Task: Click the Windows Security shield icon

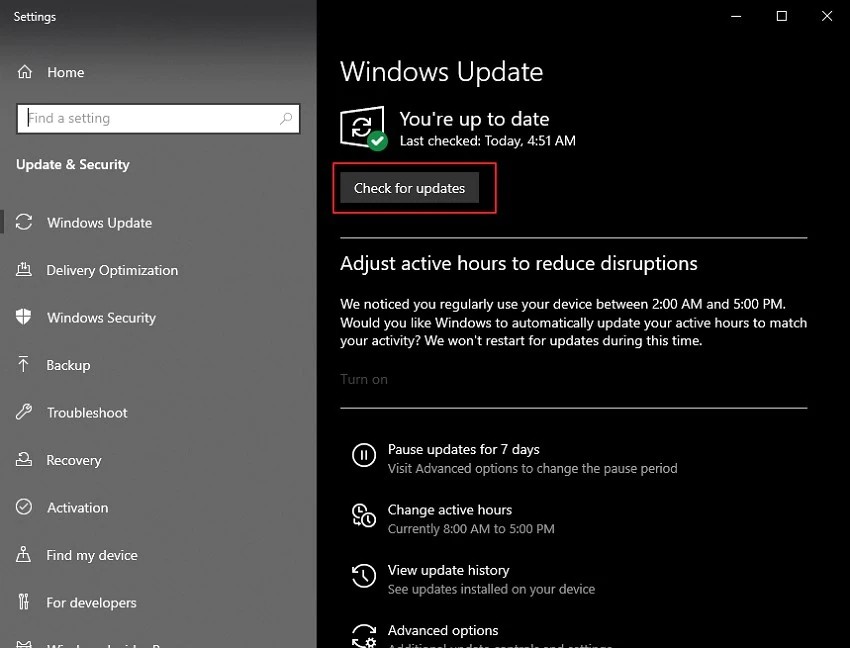Action: [23, 317]
